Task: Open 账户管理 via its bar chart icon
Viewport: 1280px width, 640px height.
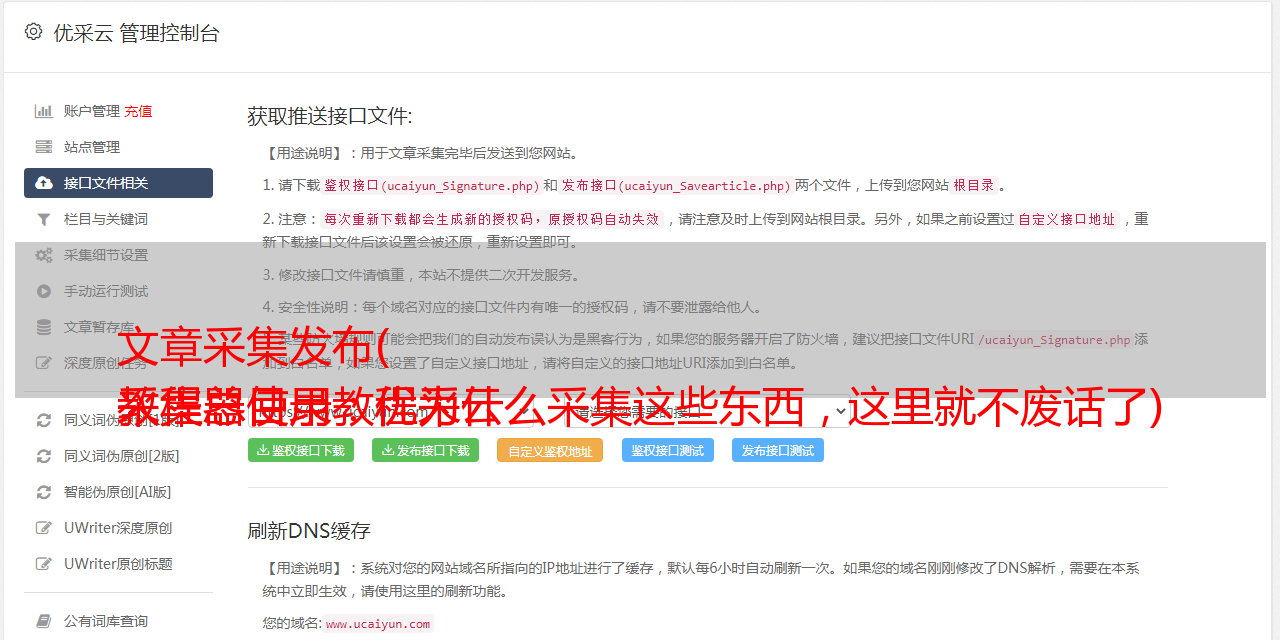Action: pyautogui.click(x=44, y=111)
